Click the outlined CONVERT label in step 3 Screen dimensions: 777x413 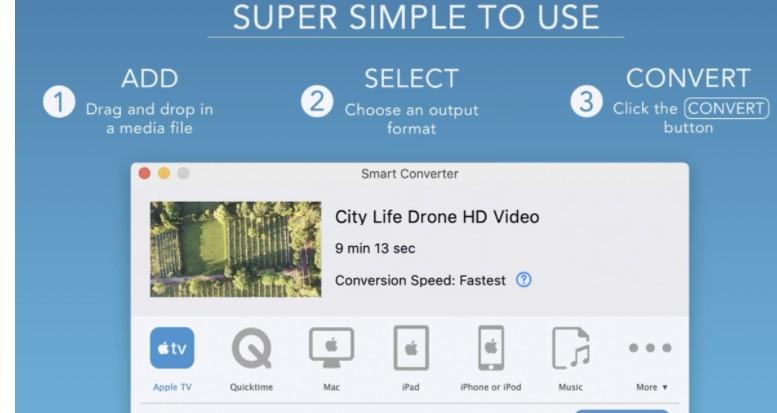click(726, 109)
